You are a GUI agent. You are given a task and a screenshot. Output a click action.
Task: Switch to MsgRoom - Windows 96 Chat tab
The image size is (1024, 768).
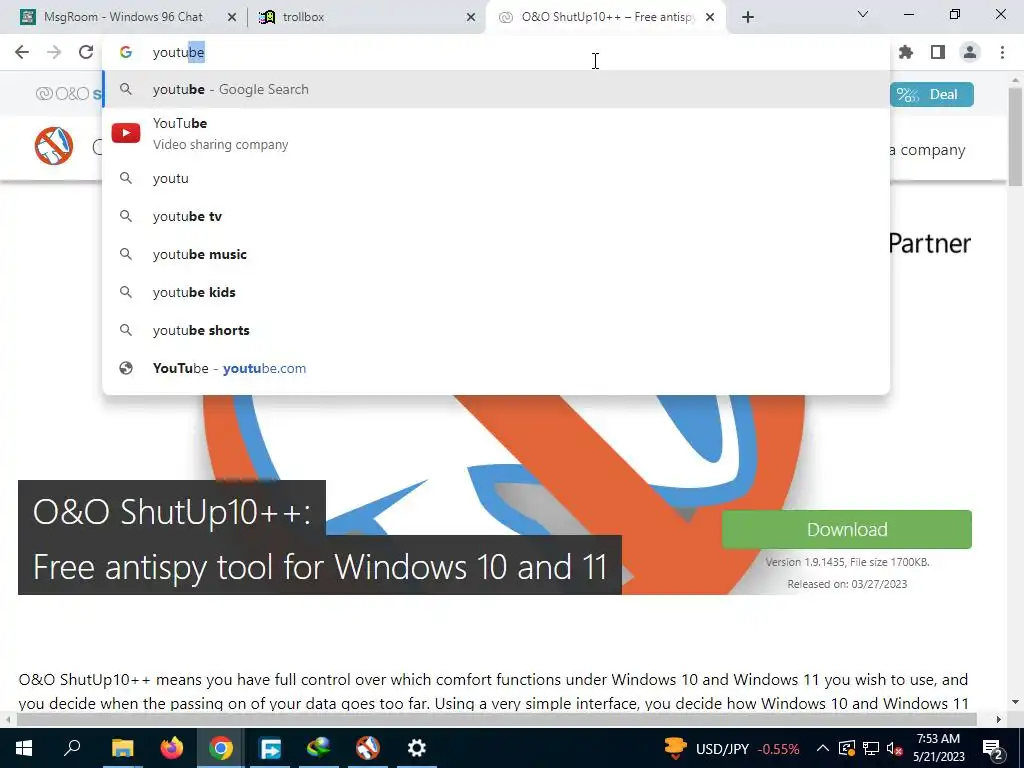pos(123,17)
